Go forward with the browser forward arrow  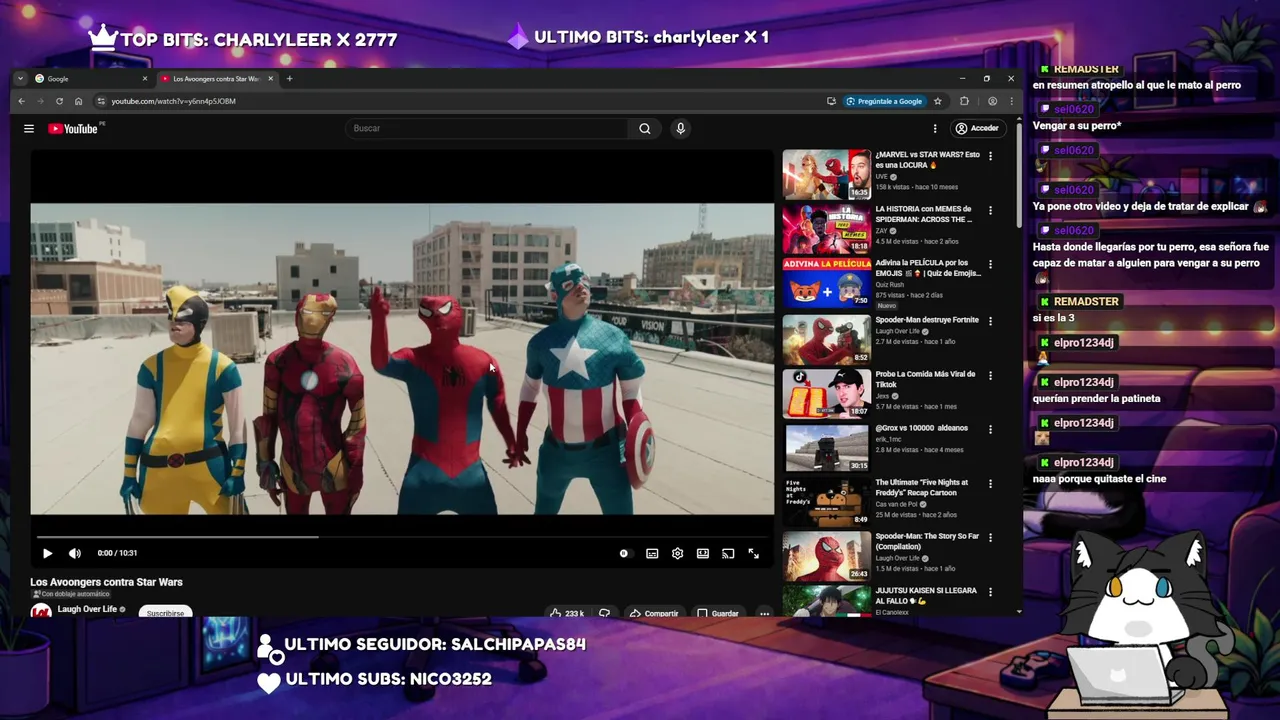point(40,101)
